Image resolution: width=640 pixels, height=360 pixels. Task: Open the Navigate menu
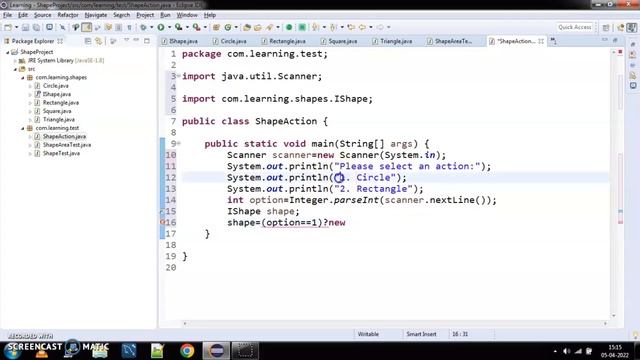click(x=96, y=15)
